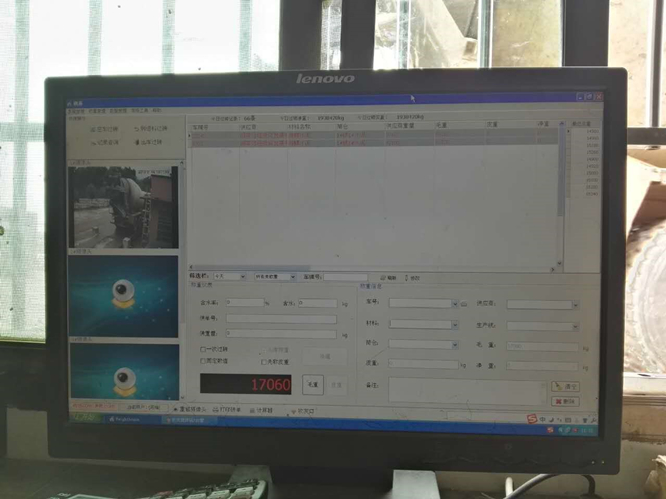Open the first menu in the menu bar
Screen dimensions: 666x499
click(74, 111)
